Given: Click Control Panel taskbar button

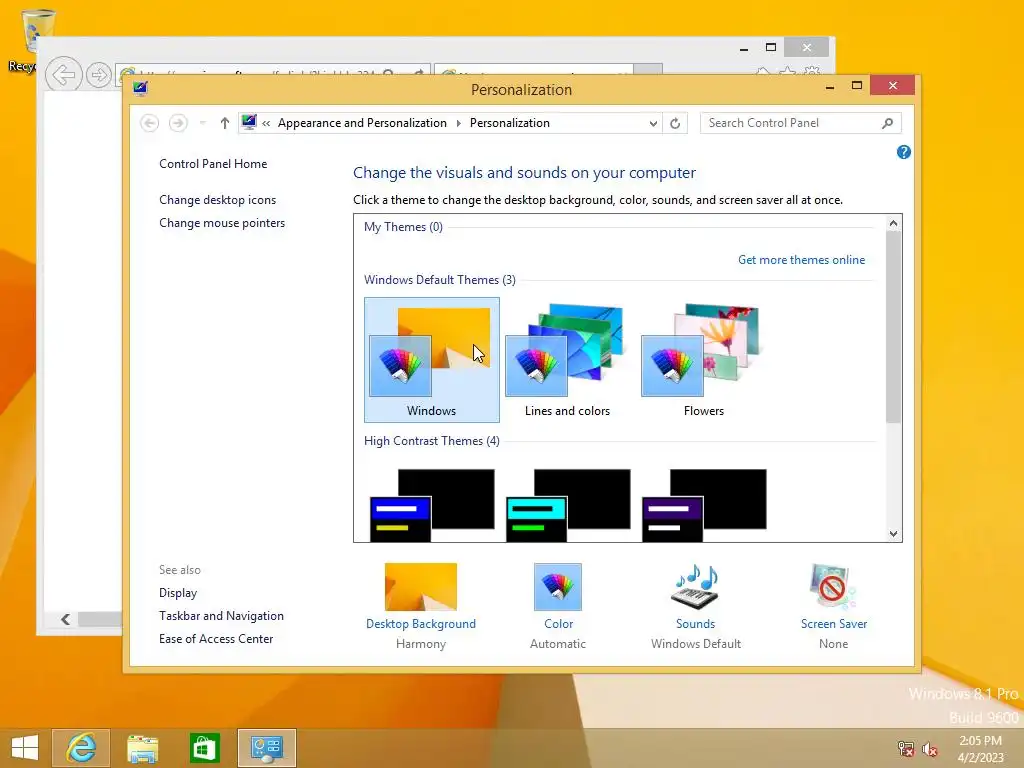Looking at the screenshot, I should [x=266, y=748].
